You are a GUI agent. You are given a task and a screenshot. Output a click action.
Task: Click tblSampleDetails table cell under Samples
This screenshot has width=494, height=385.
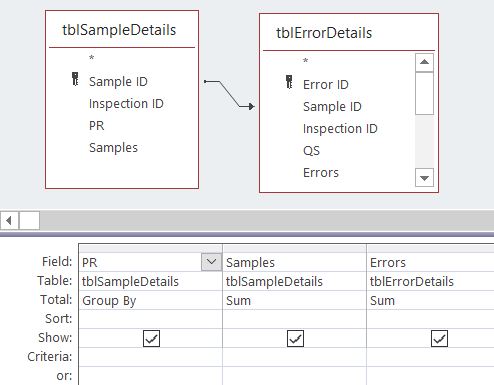tap(295, 281)
